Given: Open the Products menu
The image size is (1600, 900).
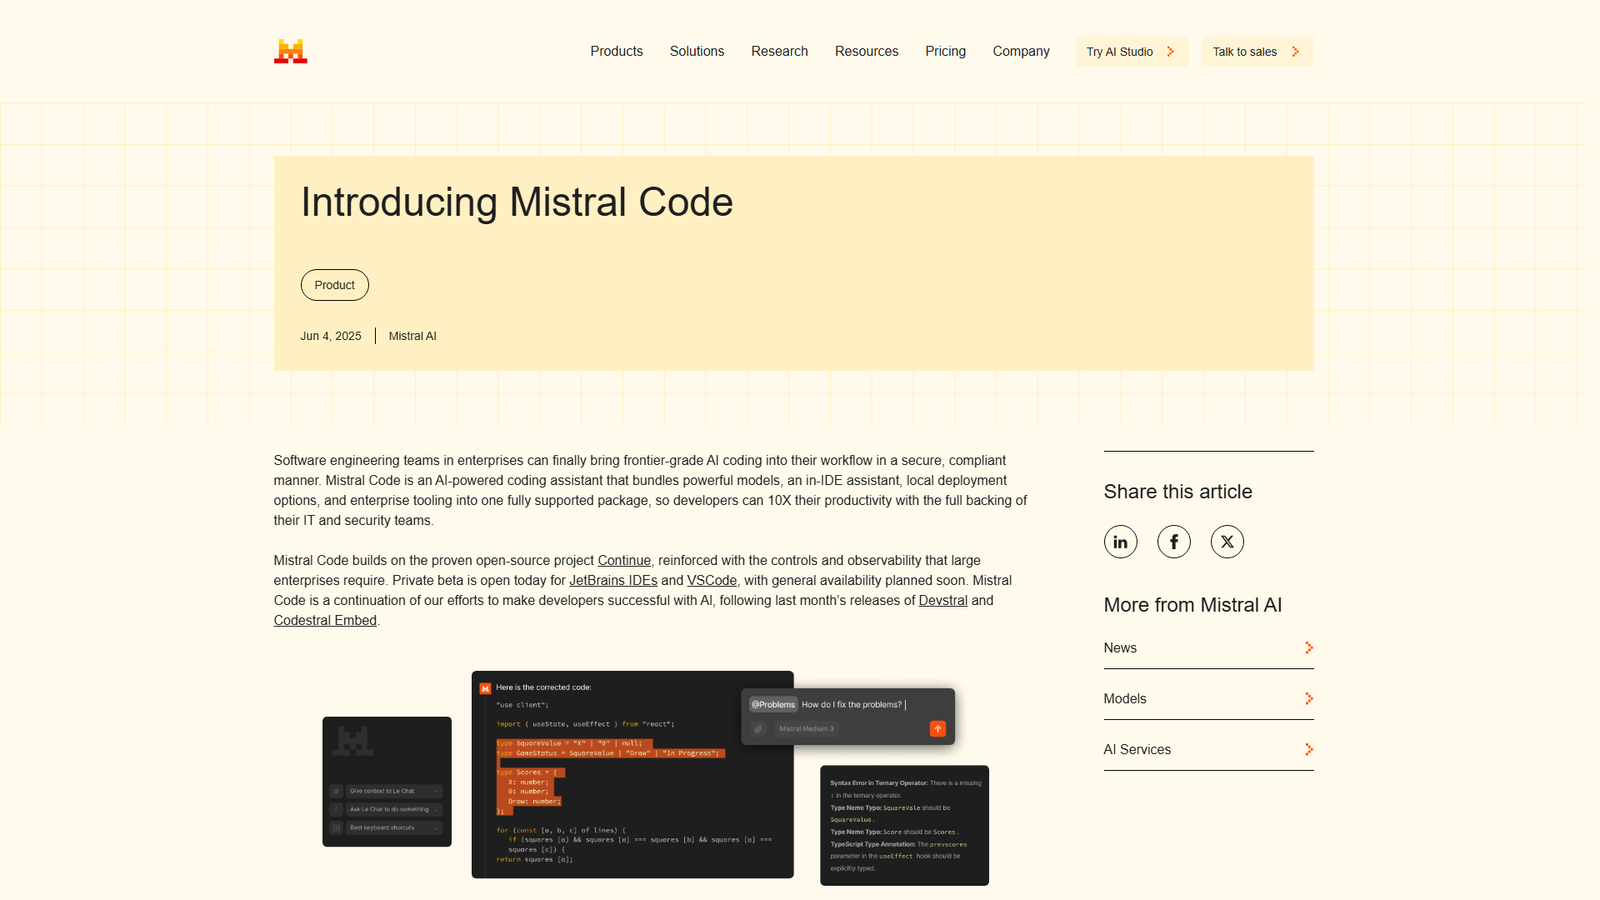Looking at the screenshot, I should (x=616, y=51).
